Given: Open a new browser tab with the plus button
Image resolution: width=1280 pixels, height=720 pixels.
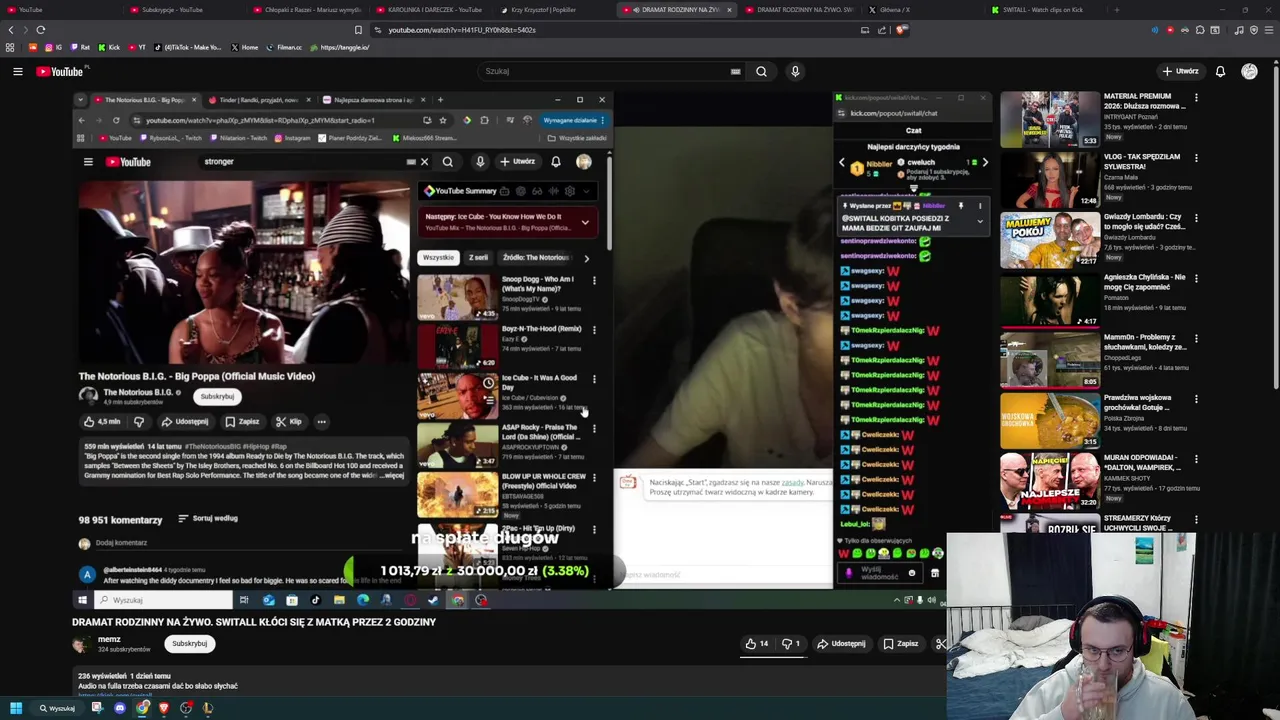Looking at the screenshot, I should pos(1116,10).
